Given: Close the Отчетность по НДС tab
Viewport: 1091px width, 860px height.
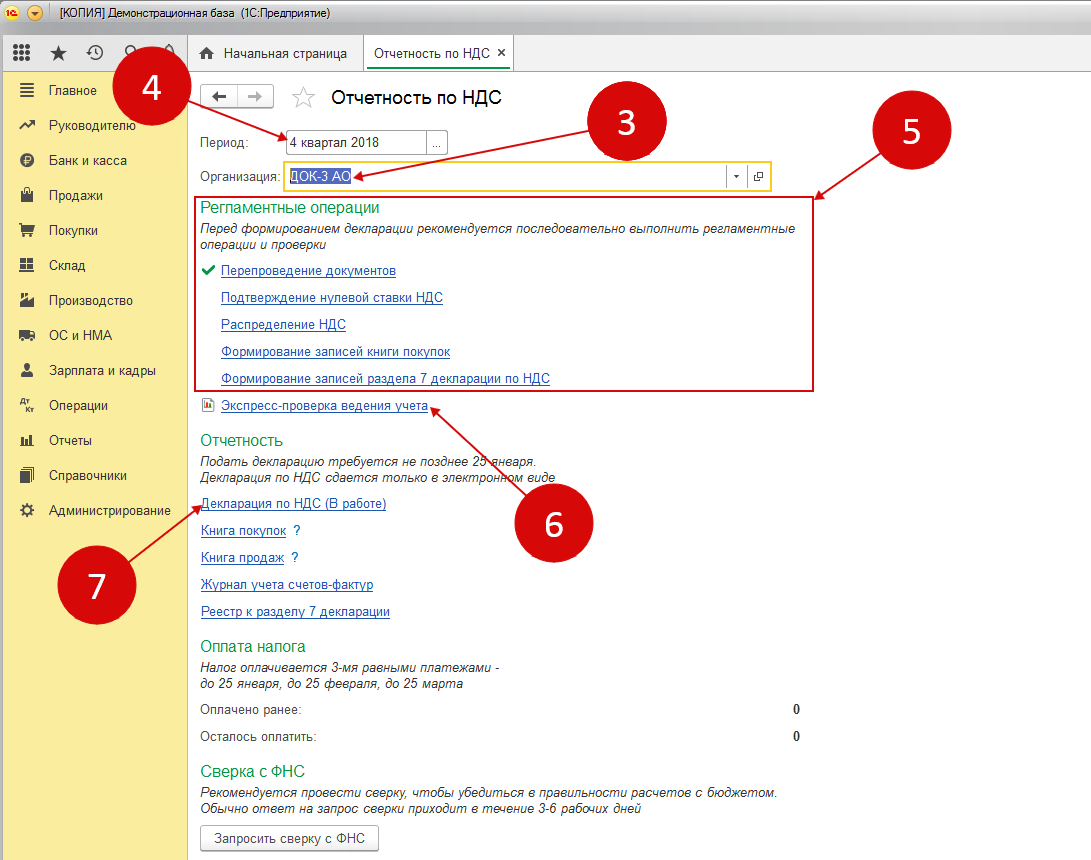Looking at the screenshot, I should pyautogui.click(x=501, y=53).
